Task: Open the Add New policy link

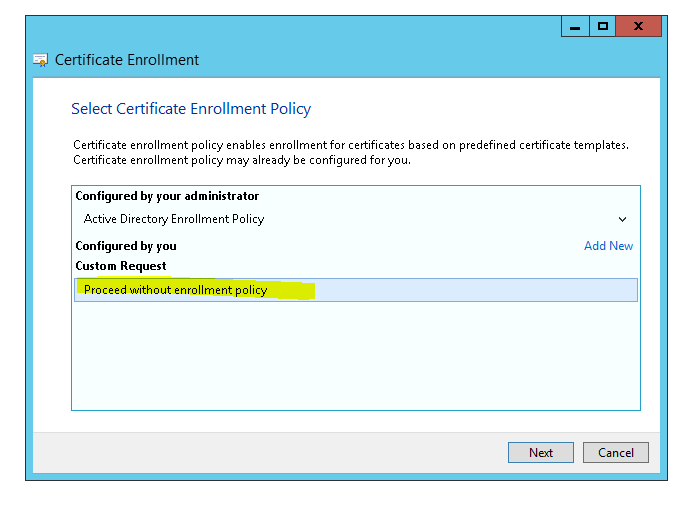Action: (x=608, y=246)
